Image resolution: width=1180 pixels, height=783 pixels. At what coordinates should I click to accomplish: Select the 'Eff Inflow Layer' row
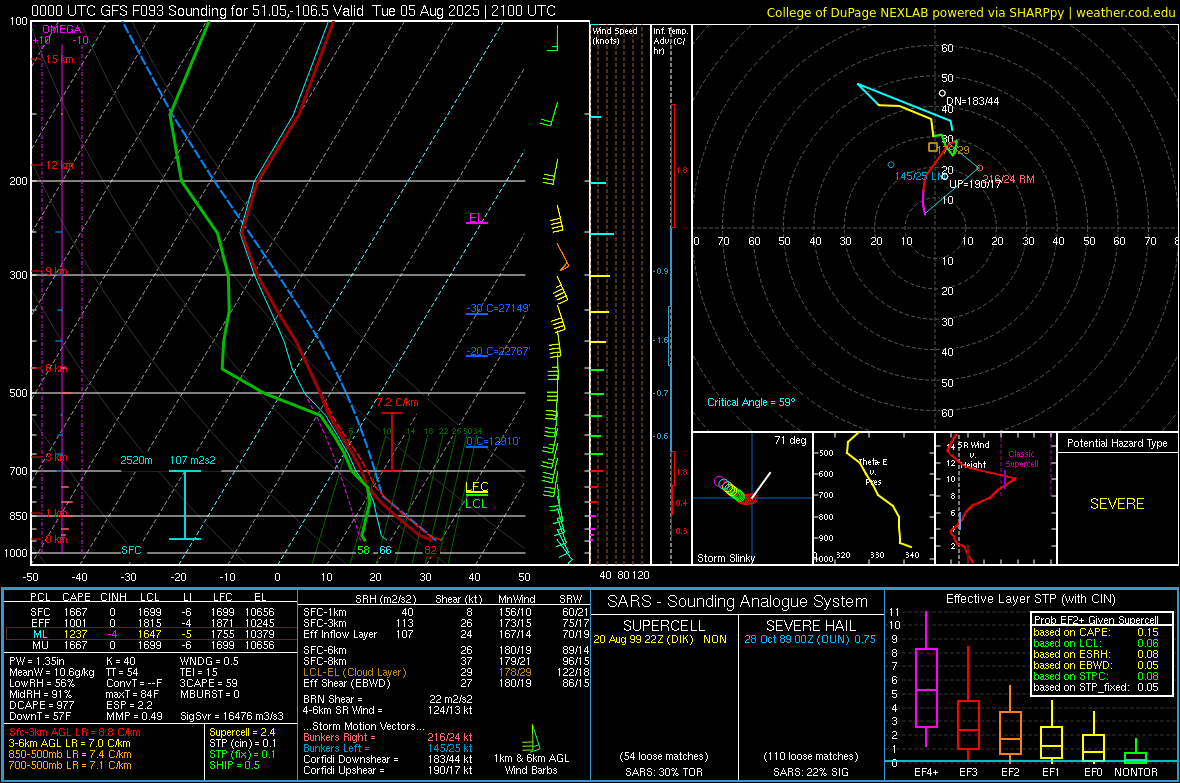coord(446,634)
